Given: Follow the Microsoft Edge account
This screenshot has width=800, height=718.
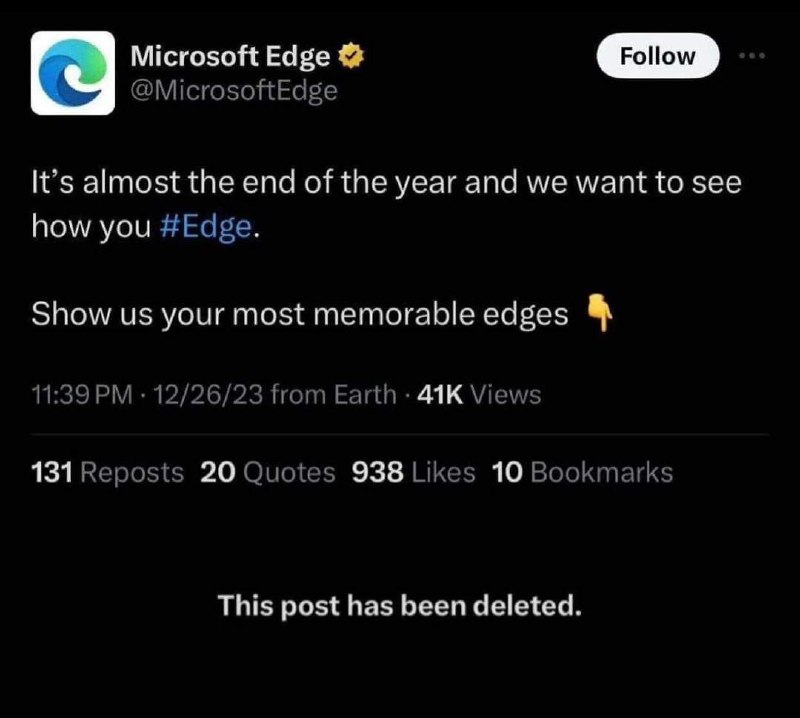Looking at the screenshot, I should point(658,56).
